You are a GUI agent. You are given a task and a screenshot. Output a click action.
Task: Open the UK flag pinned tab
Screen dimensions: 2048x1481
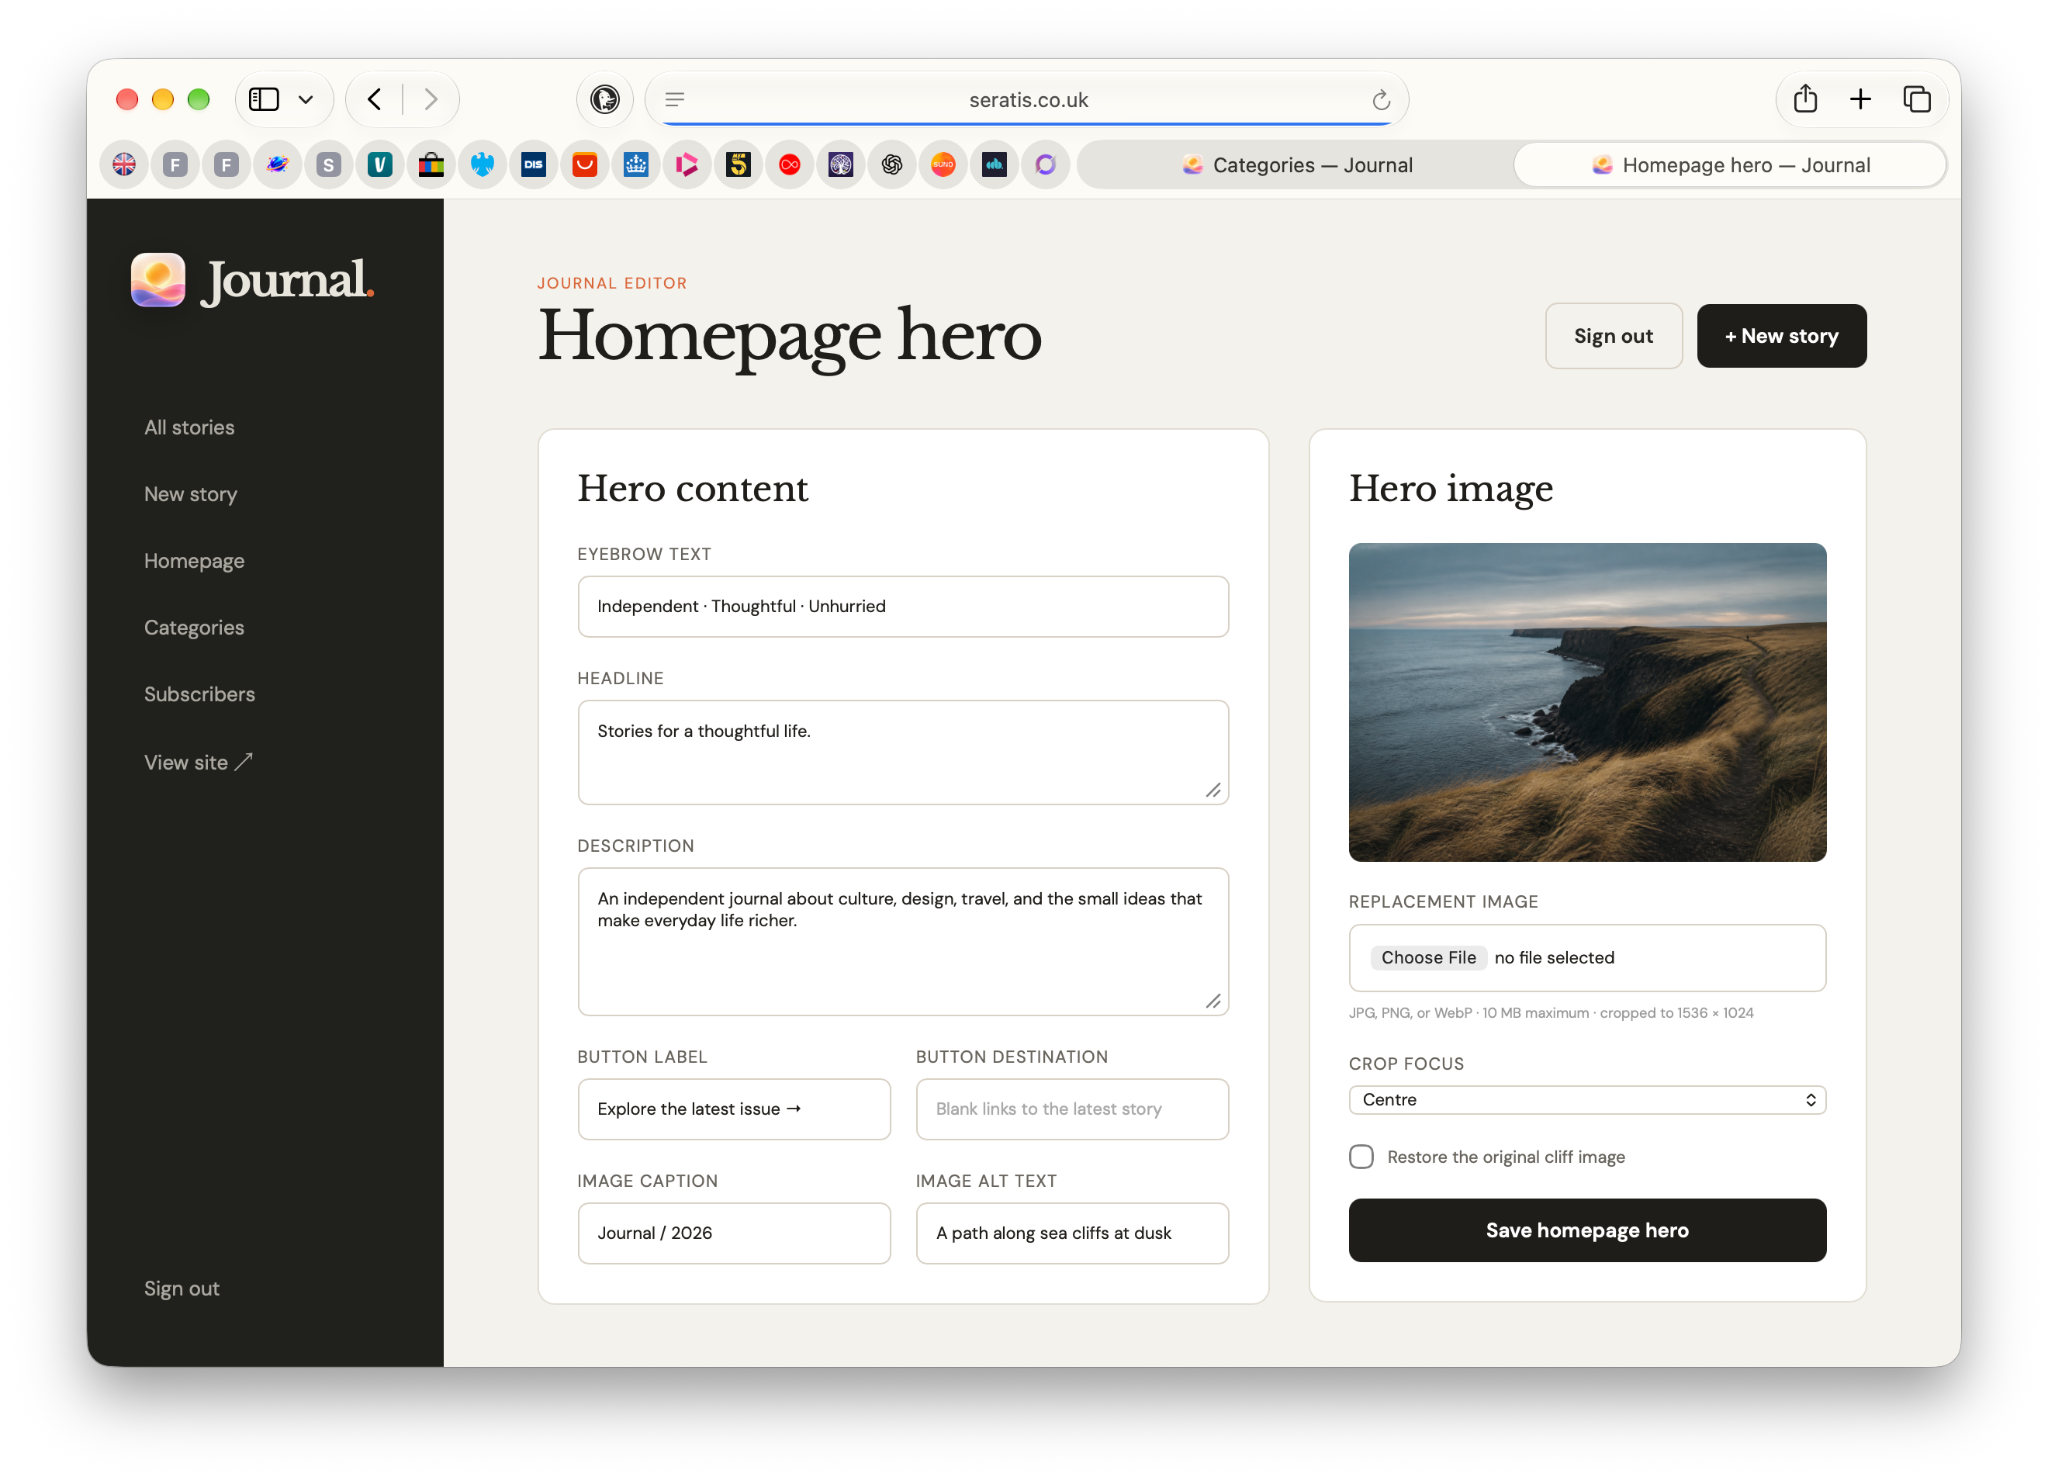(124, 165)
